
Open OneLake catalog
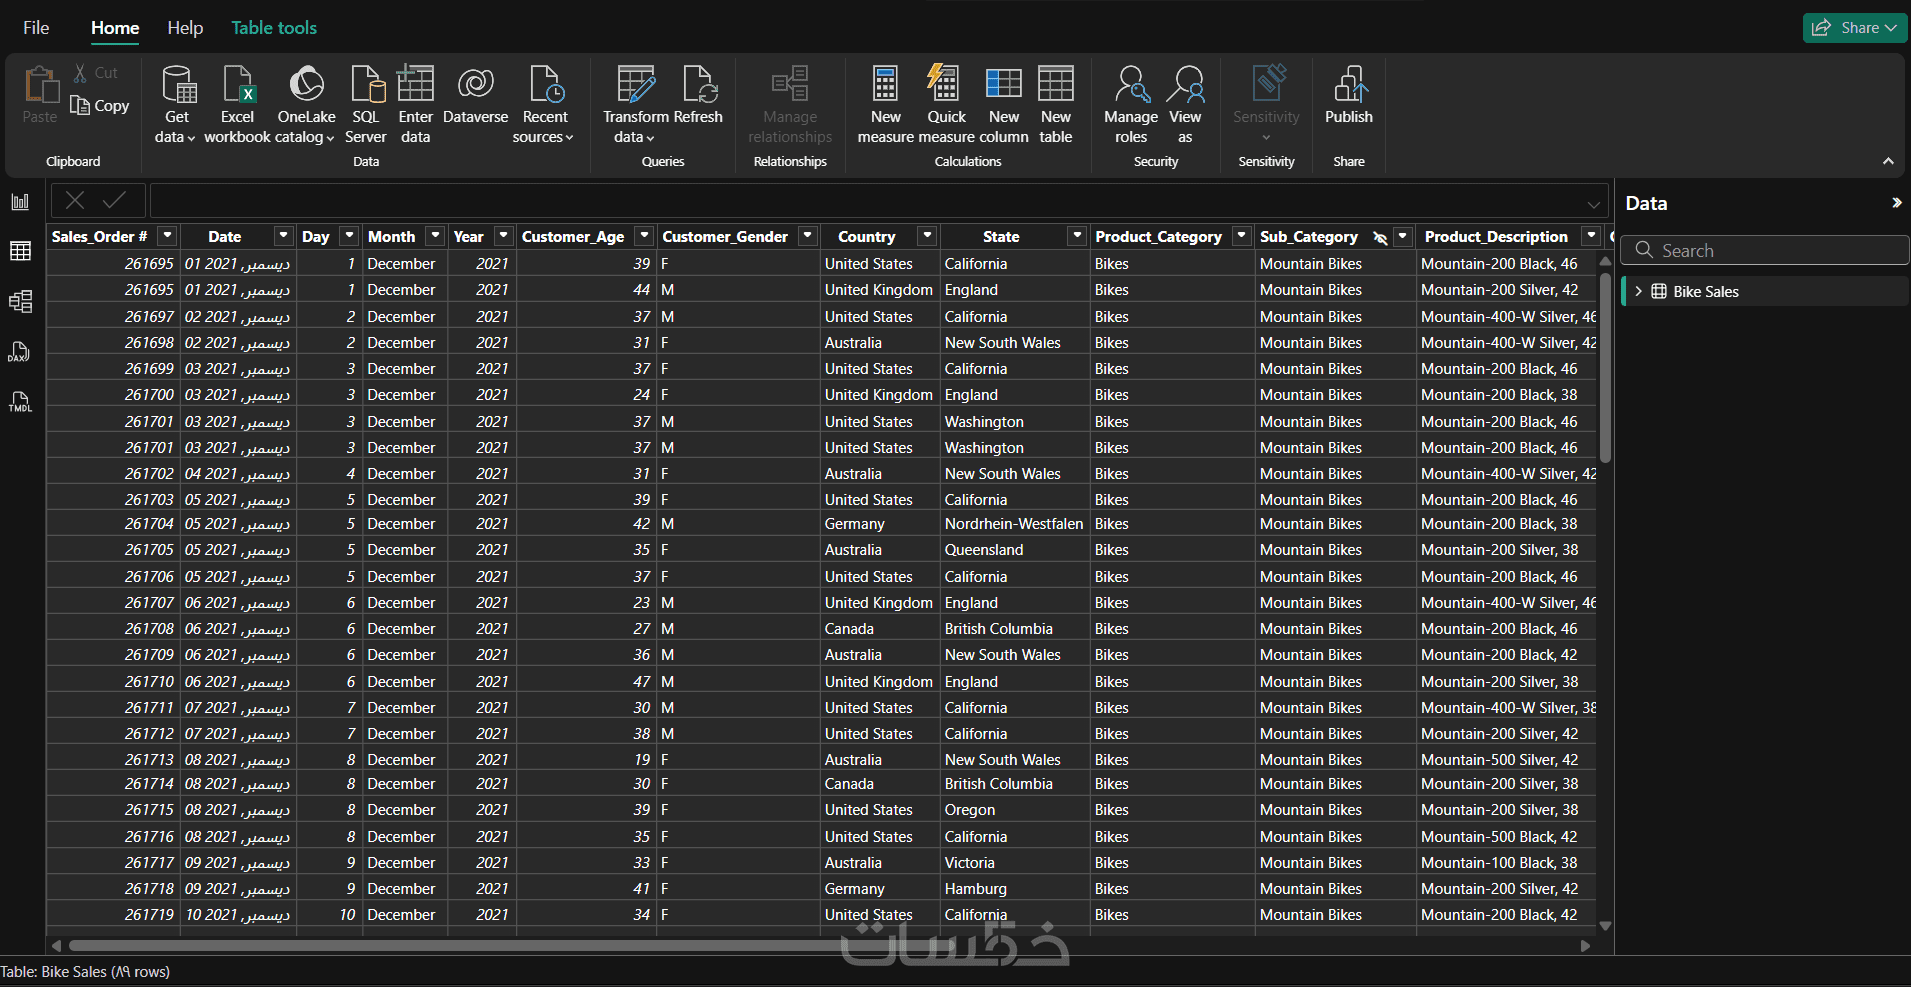click(306, 104)
